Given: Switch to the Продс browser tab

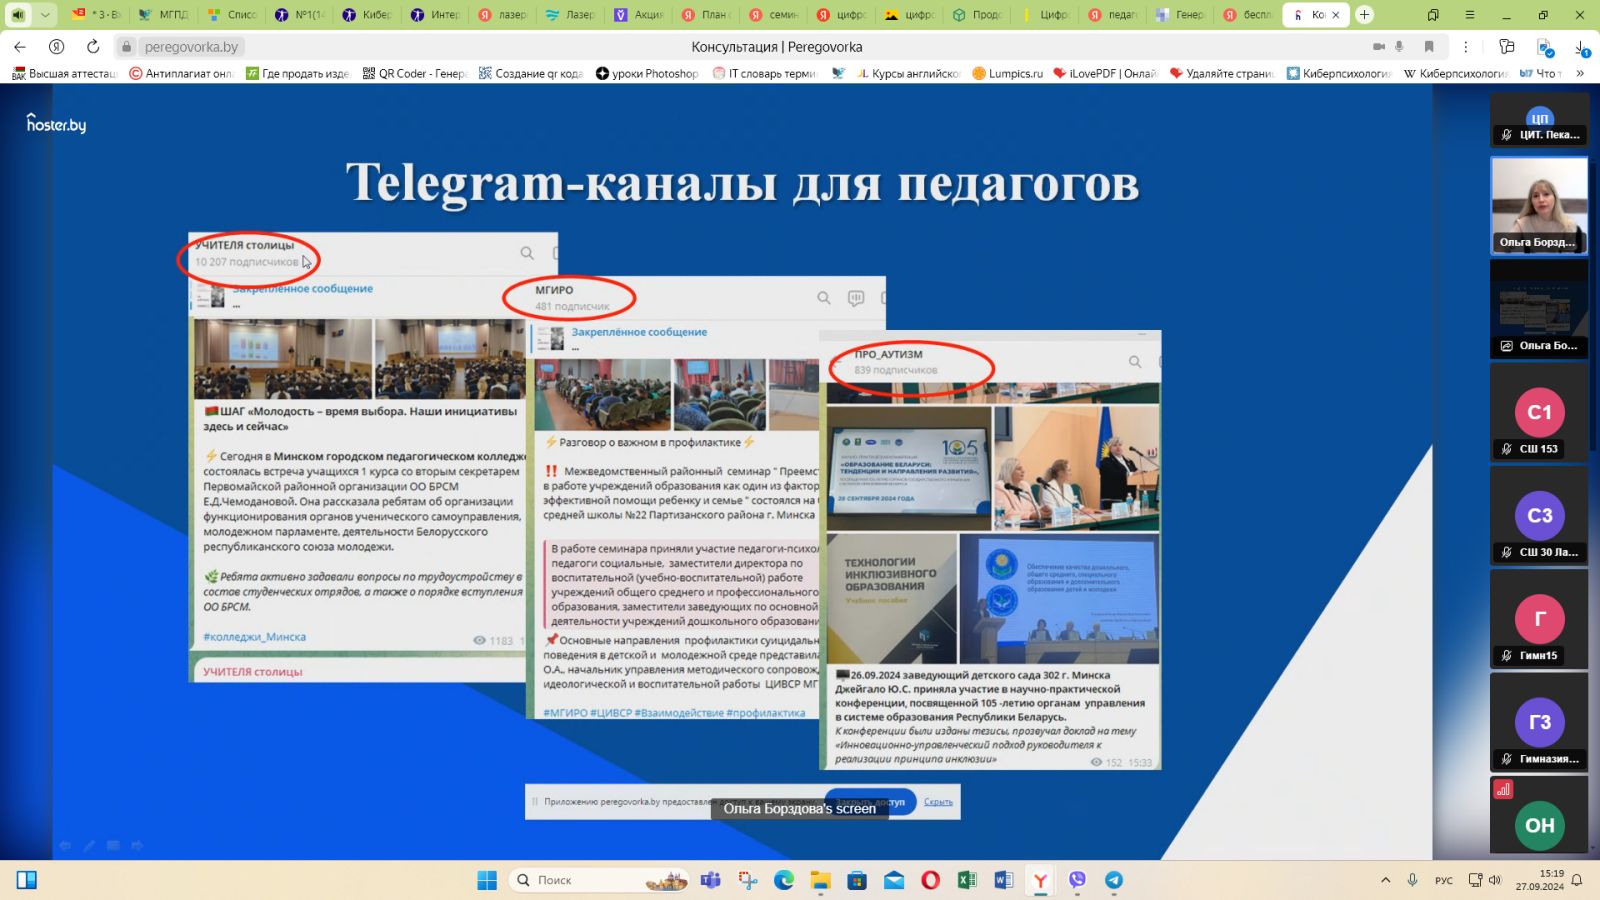Looking at the screenshot, I should (x=977, y=15).
